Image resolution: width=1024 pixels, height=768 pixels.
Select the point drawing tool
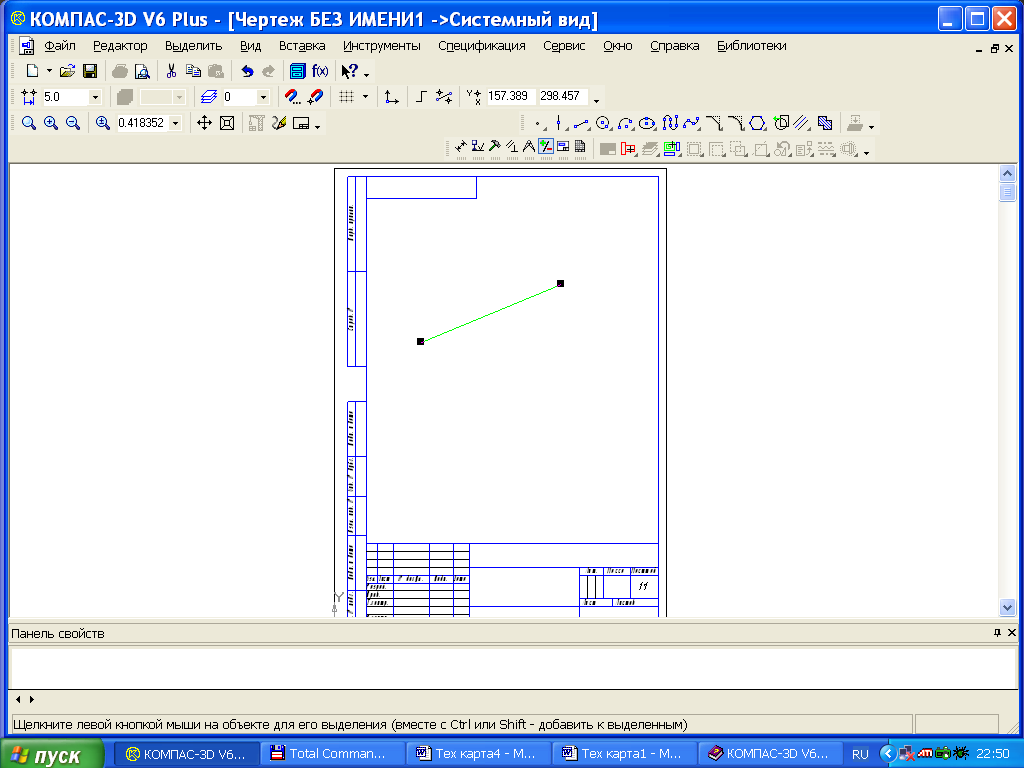[x=537, y=123]
